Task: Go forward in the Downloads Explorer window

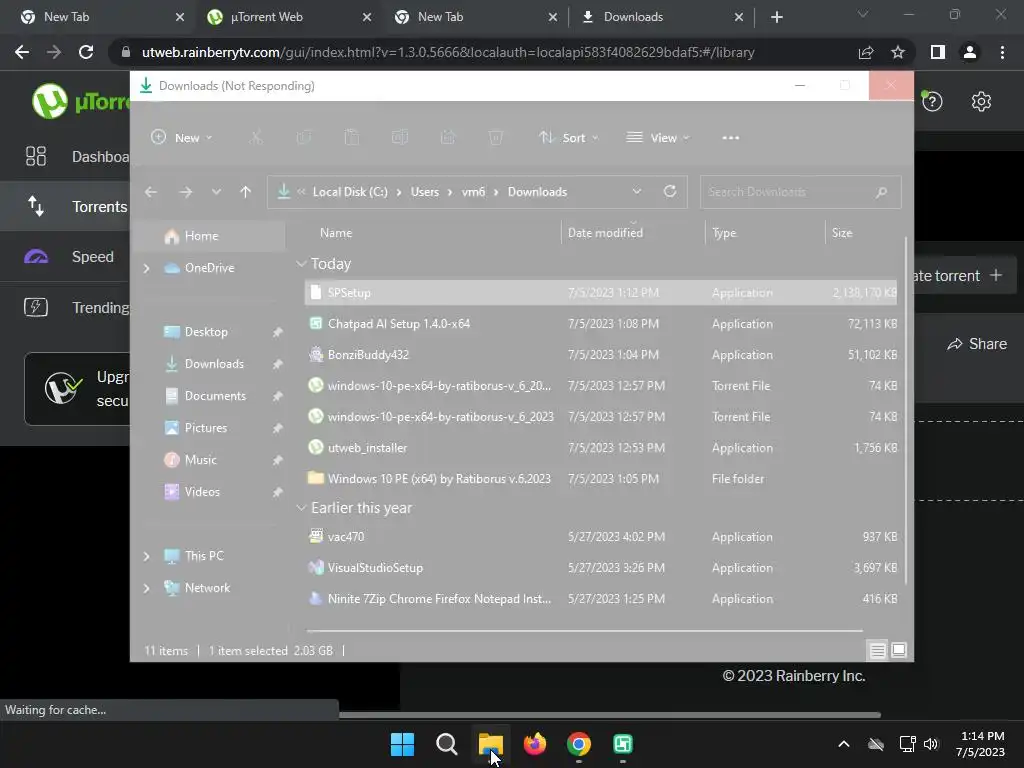Action: tap(185, 192)
